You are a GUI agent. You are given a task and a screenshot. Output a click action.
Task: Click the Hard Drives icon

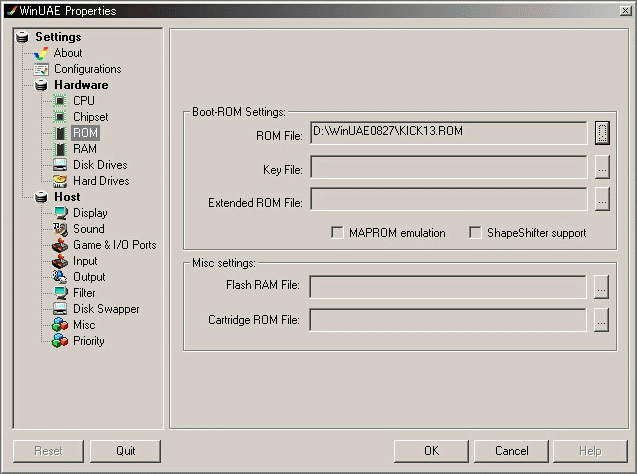point(59,181)
